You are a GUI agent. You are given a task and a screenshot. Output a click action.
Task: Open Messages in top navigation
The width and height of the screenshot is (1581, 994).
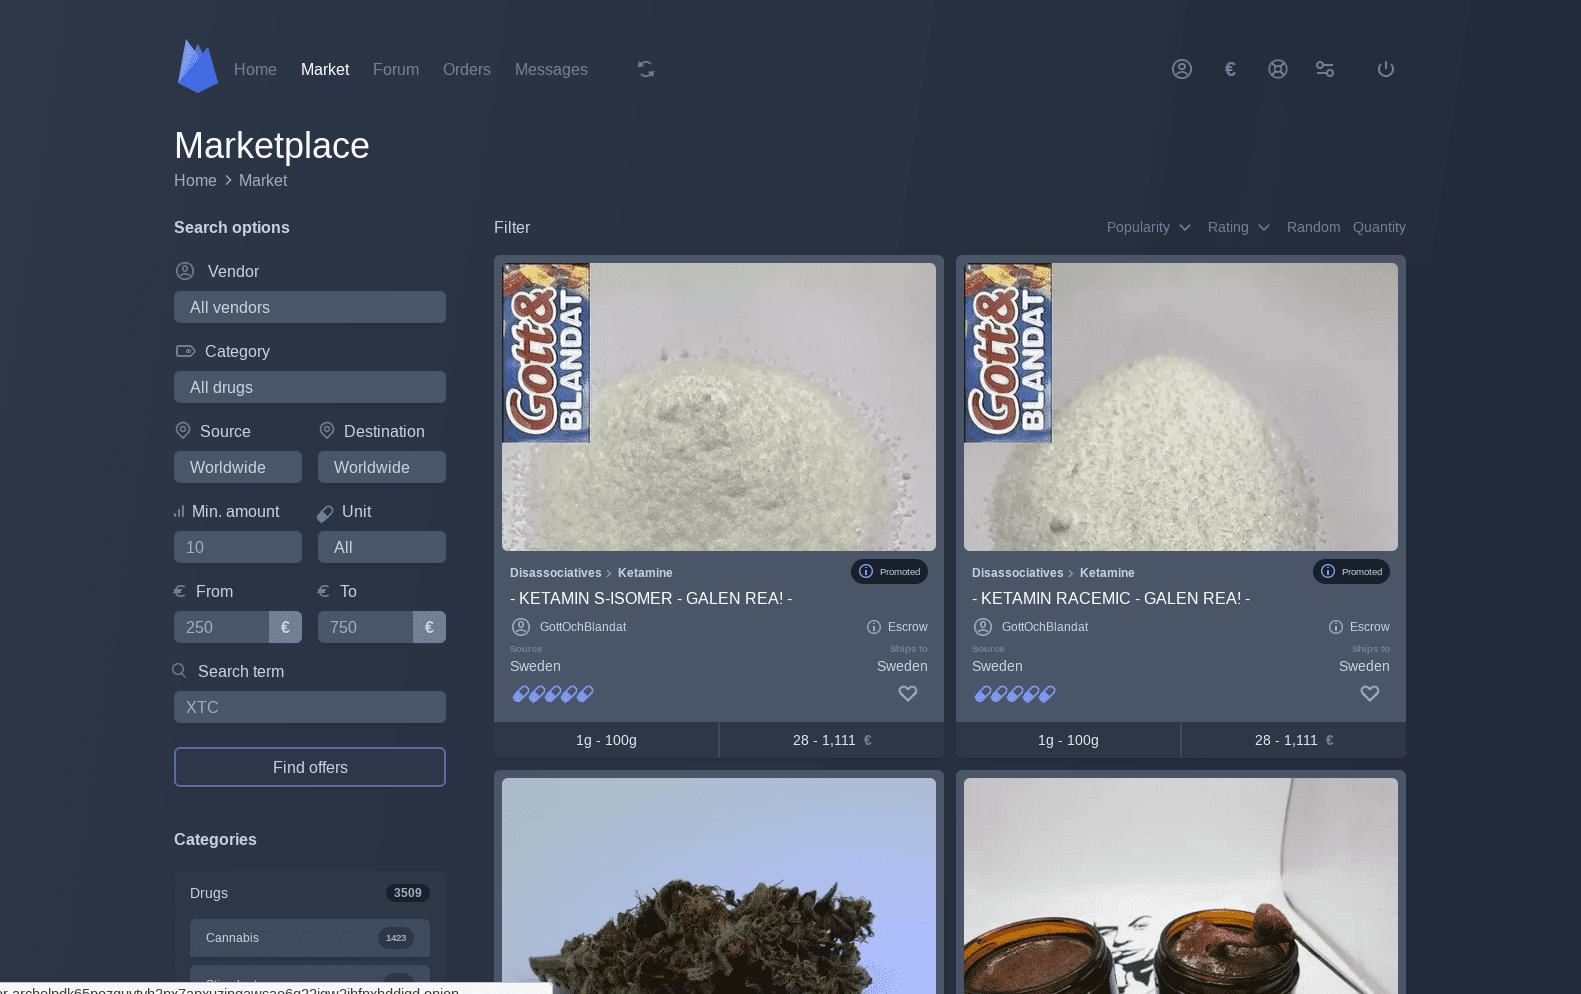tap(551, 69)
